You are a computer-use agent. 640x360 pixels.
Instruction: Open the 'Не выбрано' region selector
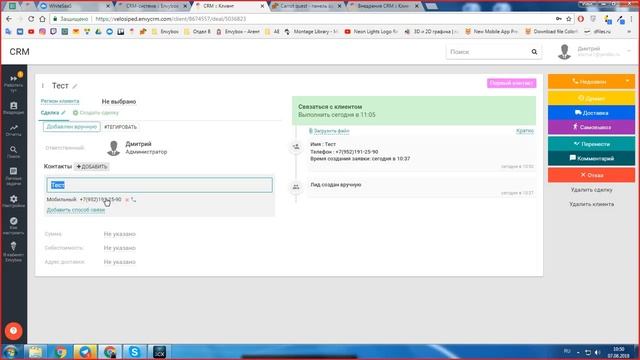click(119, 102)
